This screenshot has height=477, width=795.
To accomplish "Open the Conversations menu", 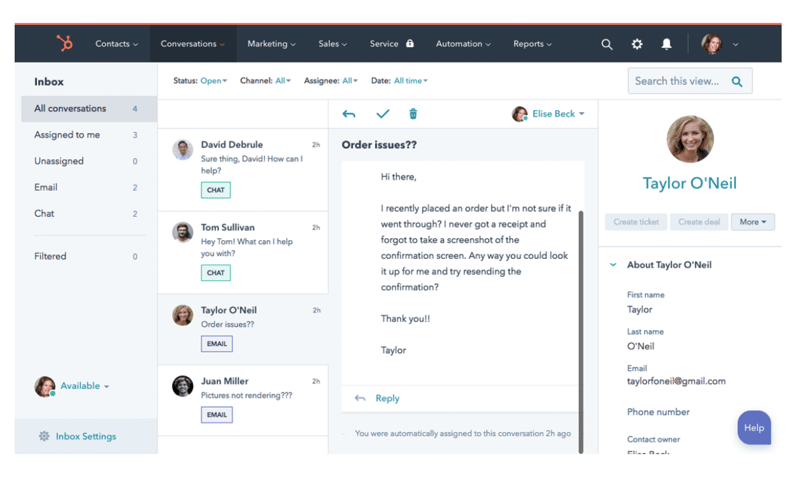I will pos(192,44).
